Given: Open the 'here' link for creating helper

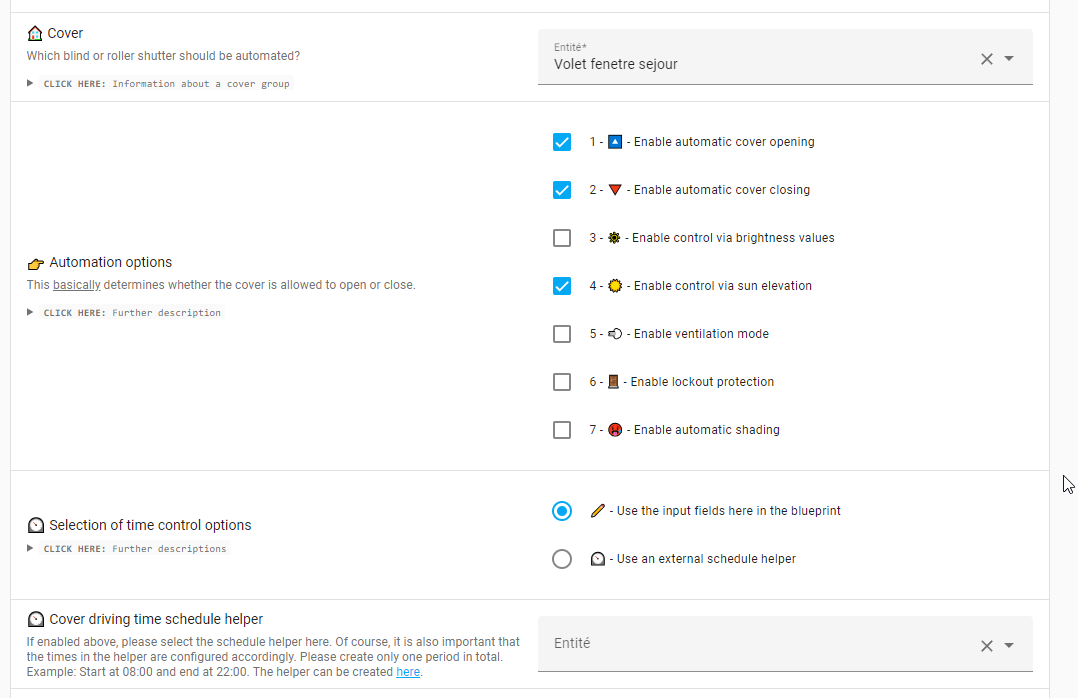Looking at the screenshot, I should [408, 672].
